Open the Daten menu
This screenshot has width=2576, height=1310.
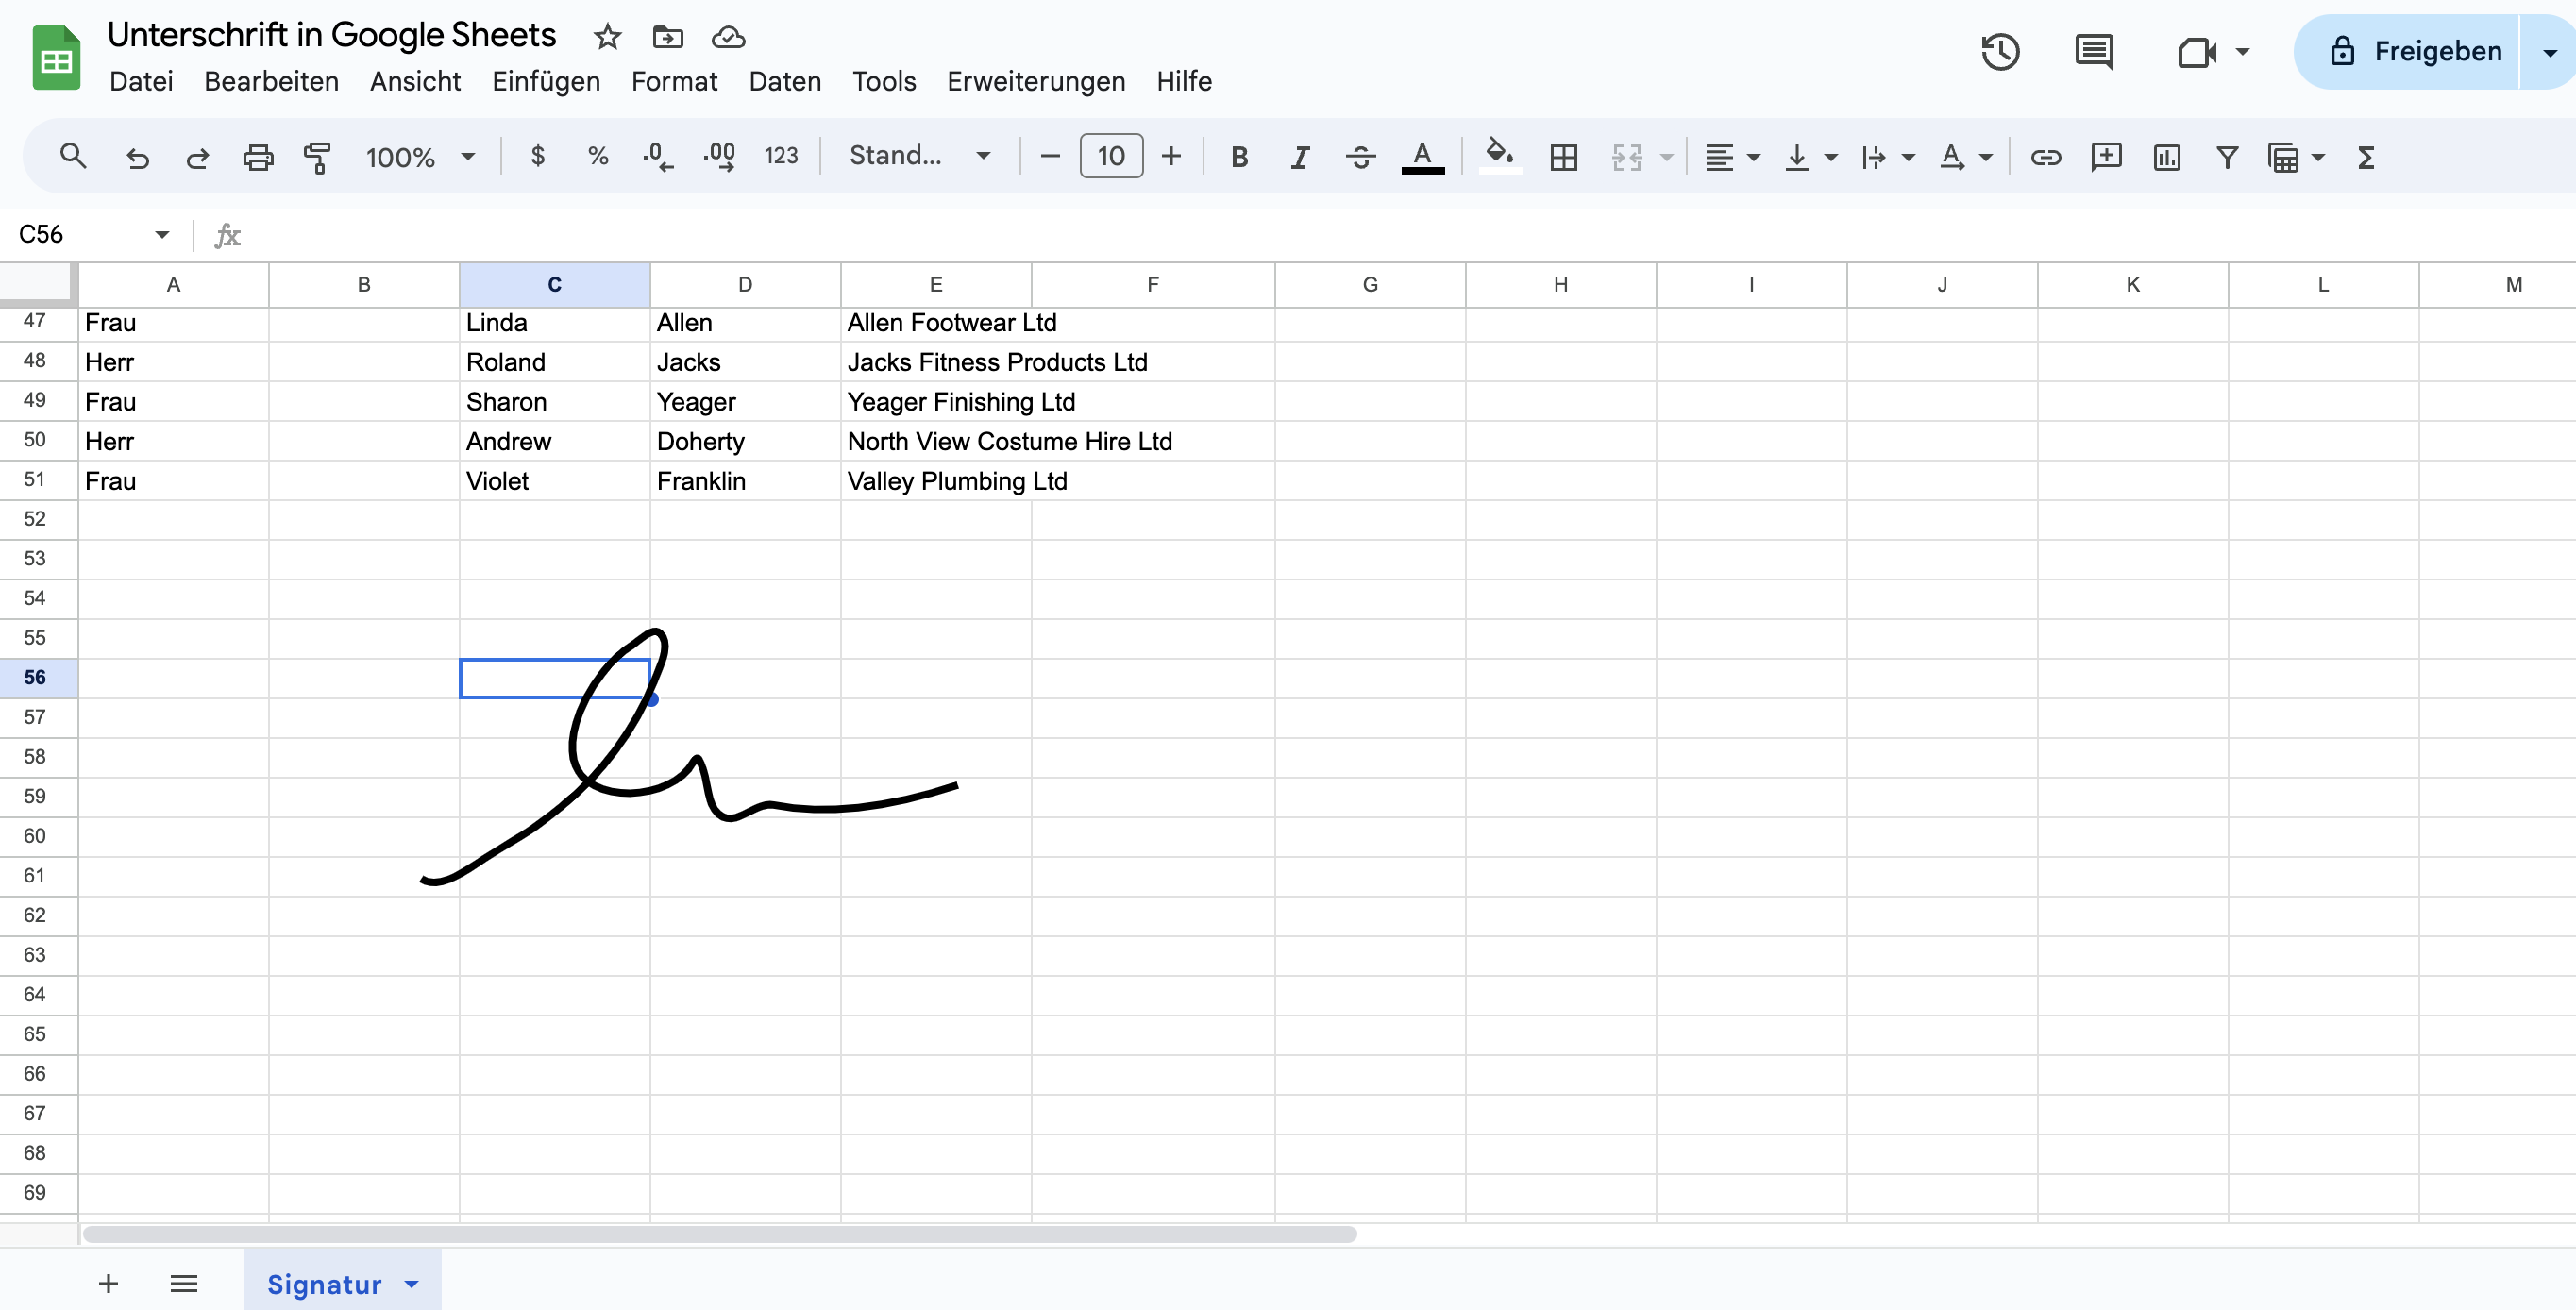782,78
